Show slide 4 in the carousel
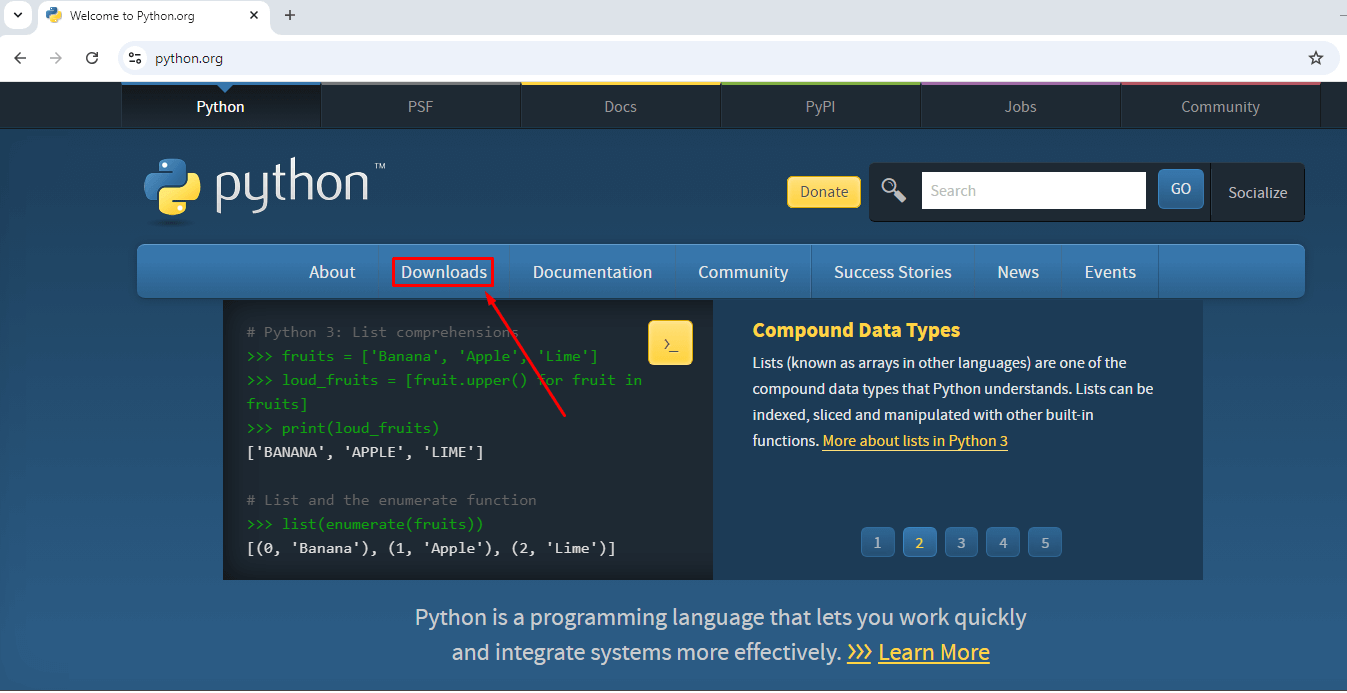 [1003, 542]
